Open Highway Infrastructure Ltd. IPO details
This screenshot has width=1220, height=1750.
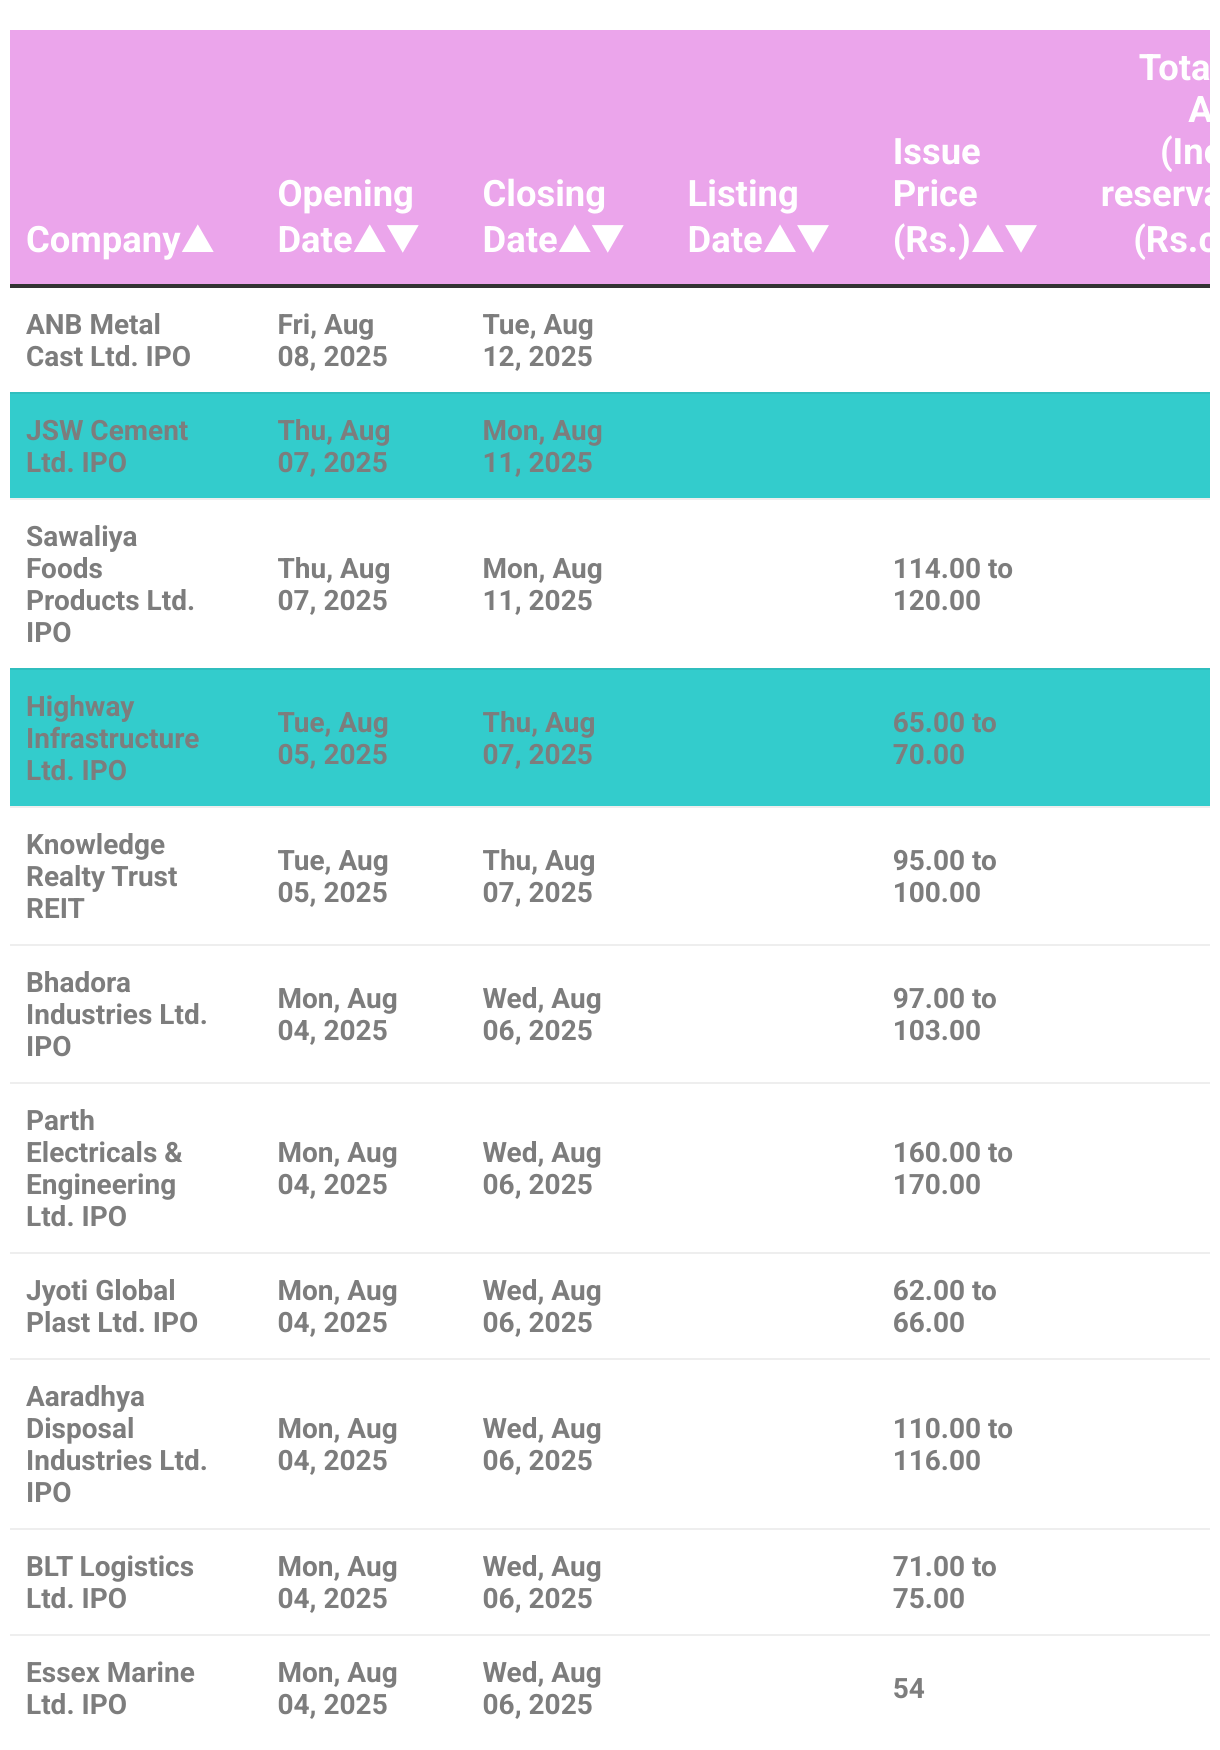click(x=112, y=738)
